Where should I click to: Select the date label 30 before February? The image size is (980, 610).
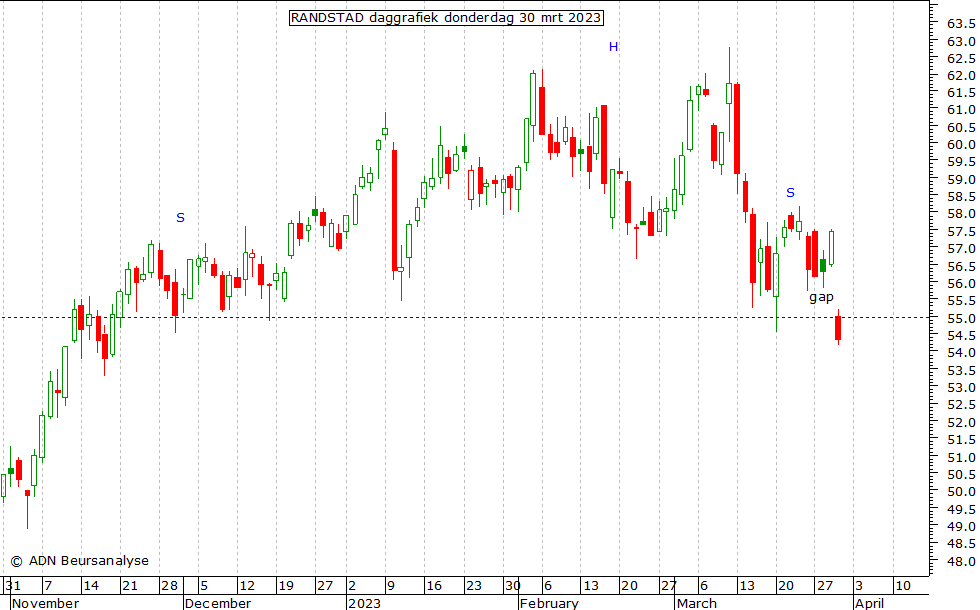pyautogui.click(x=512, y=586)
